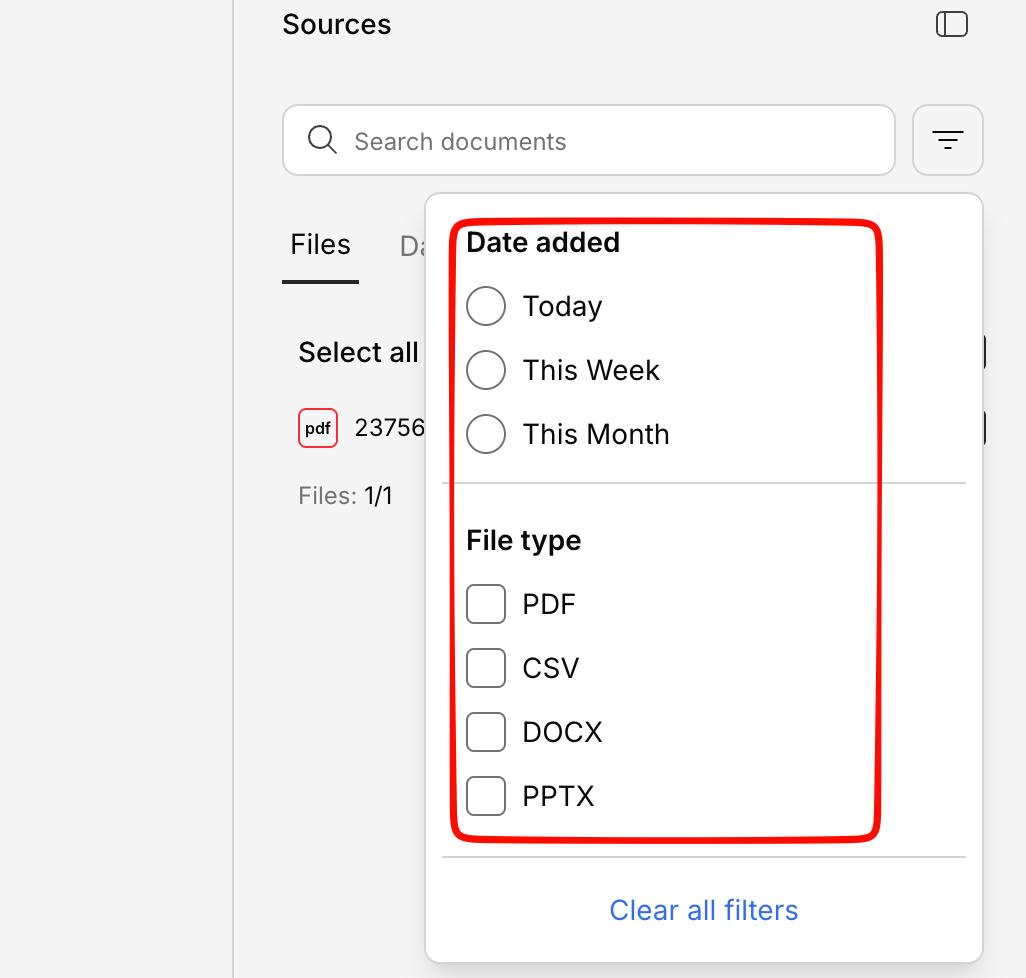Click the filter icon button
This screenshot has width=1026, height=978.
(947, 140)
